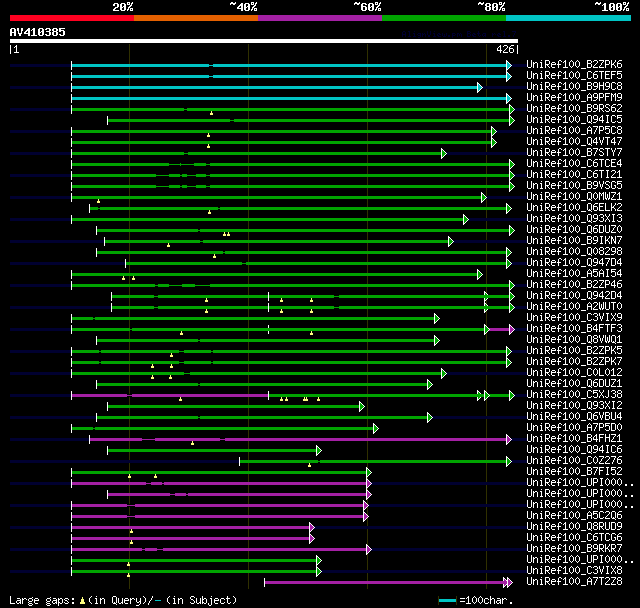This screenshot has width=640, height=608.
Task: Open the UniRef100_Q08298 label
Action: coord(574,252)
